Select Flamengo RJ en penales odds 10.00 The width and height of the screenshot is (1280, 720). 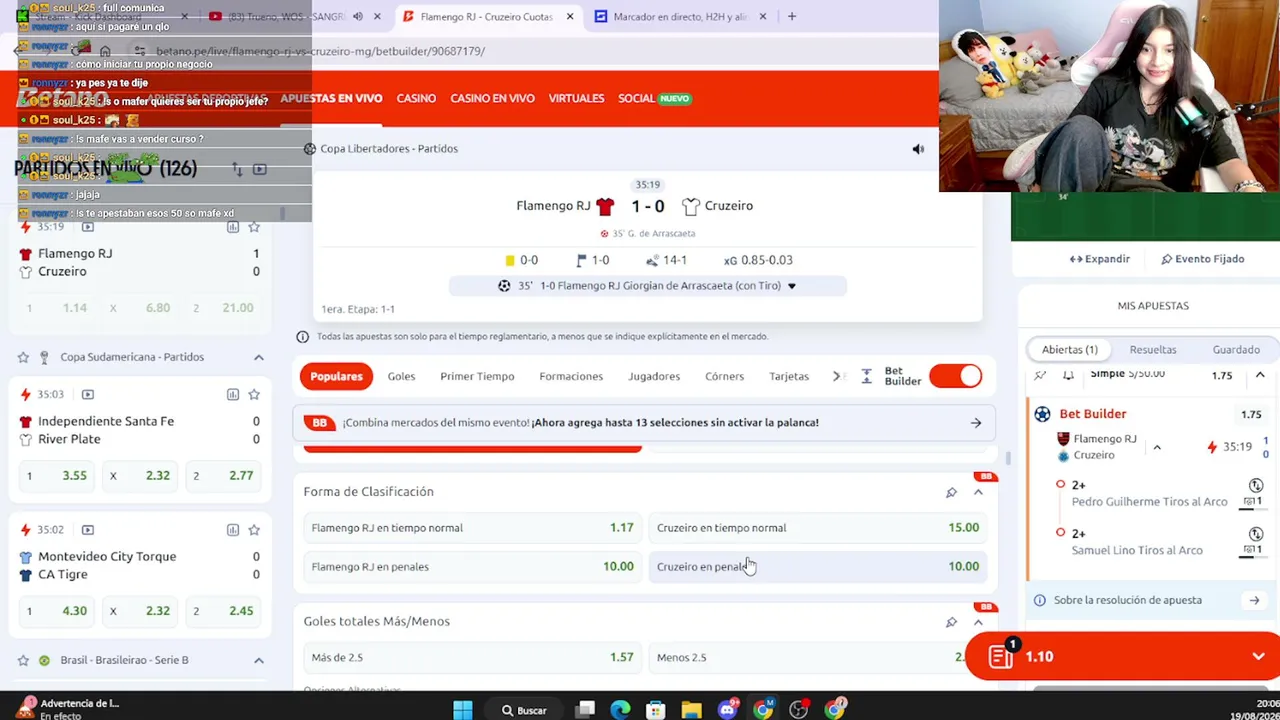coord(472,567)
